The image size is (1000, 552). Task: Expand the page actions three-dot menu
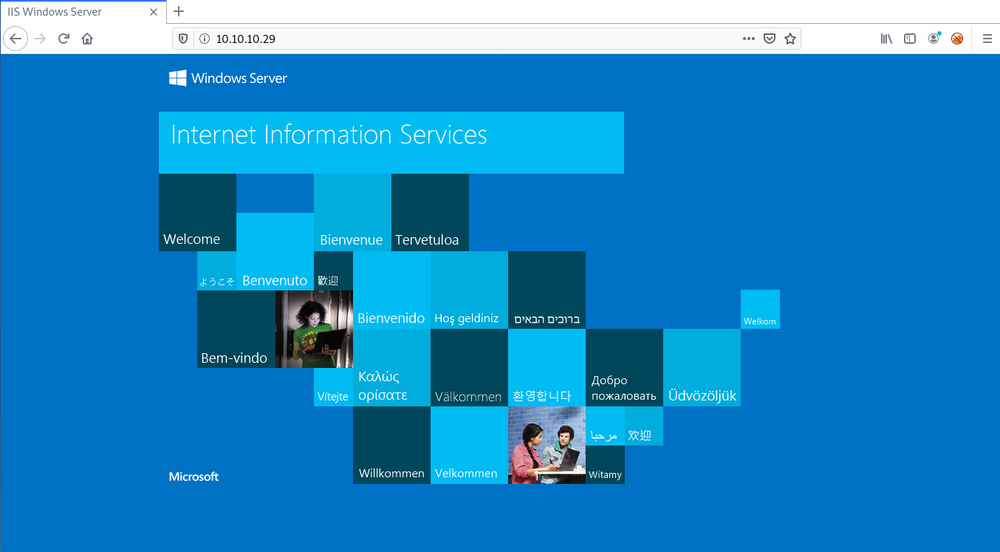(748, 39)
